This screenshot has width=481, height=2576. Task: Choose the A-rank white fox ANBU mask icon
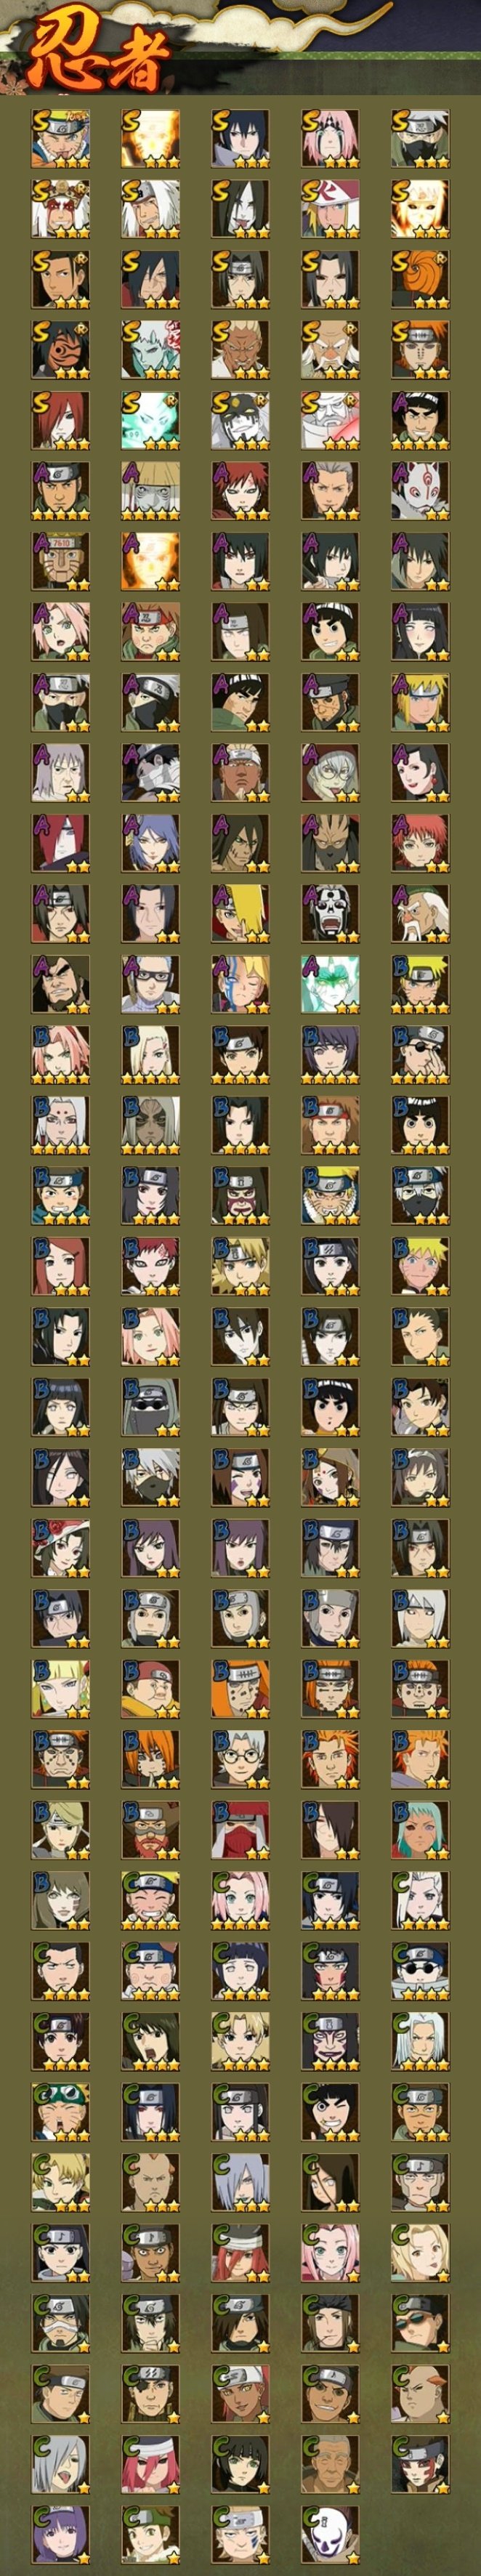point(420,490)
